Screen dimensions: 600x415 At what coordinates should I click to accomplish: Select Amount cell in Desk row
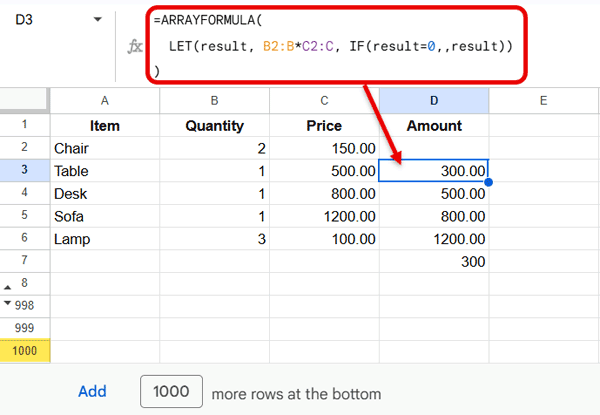point(434,193)
